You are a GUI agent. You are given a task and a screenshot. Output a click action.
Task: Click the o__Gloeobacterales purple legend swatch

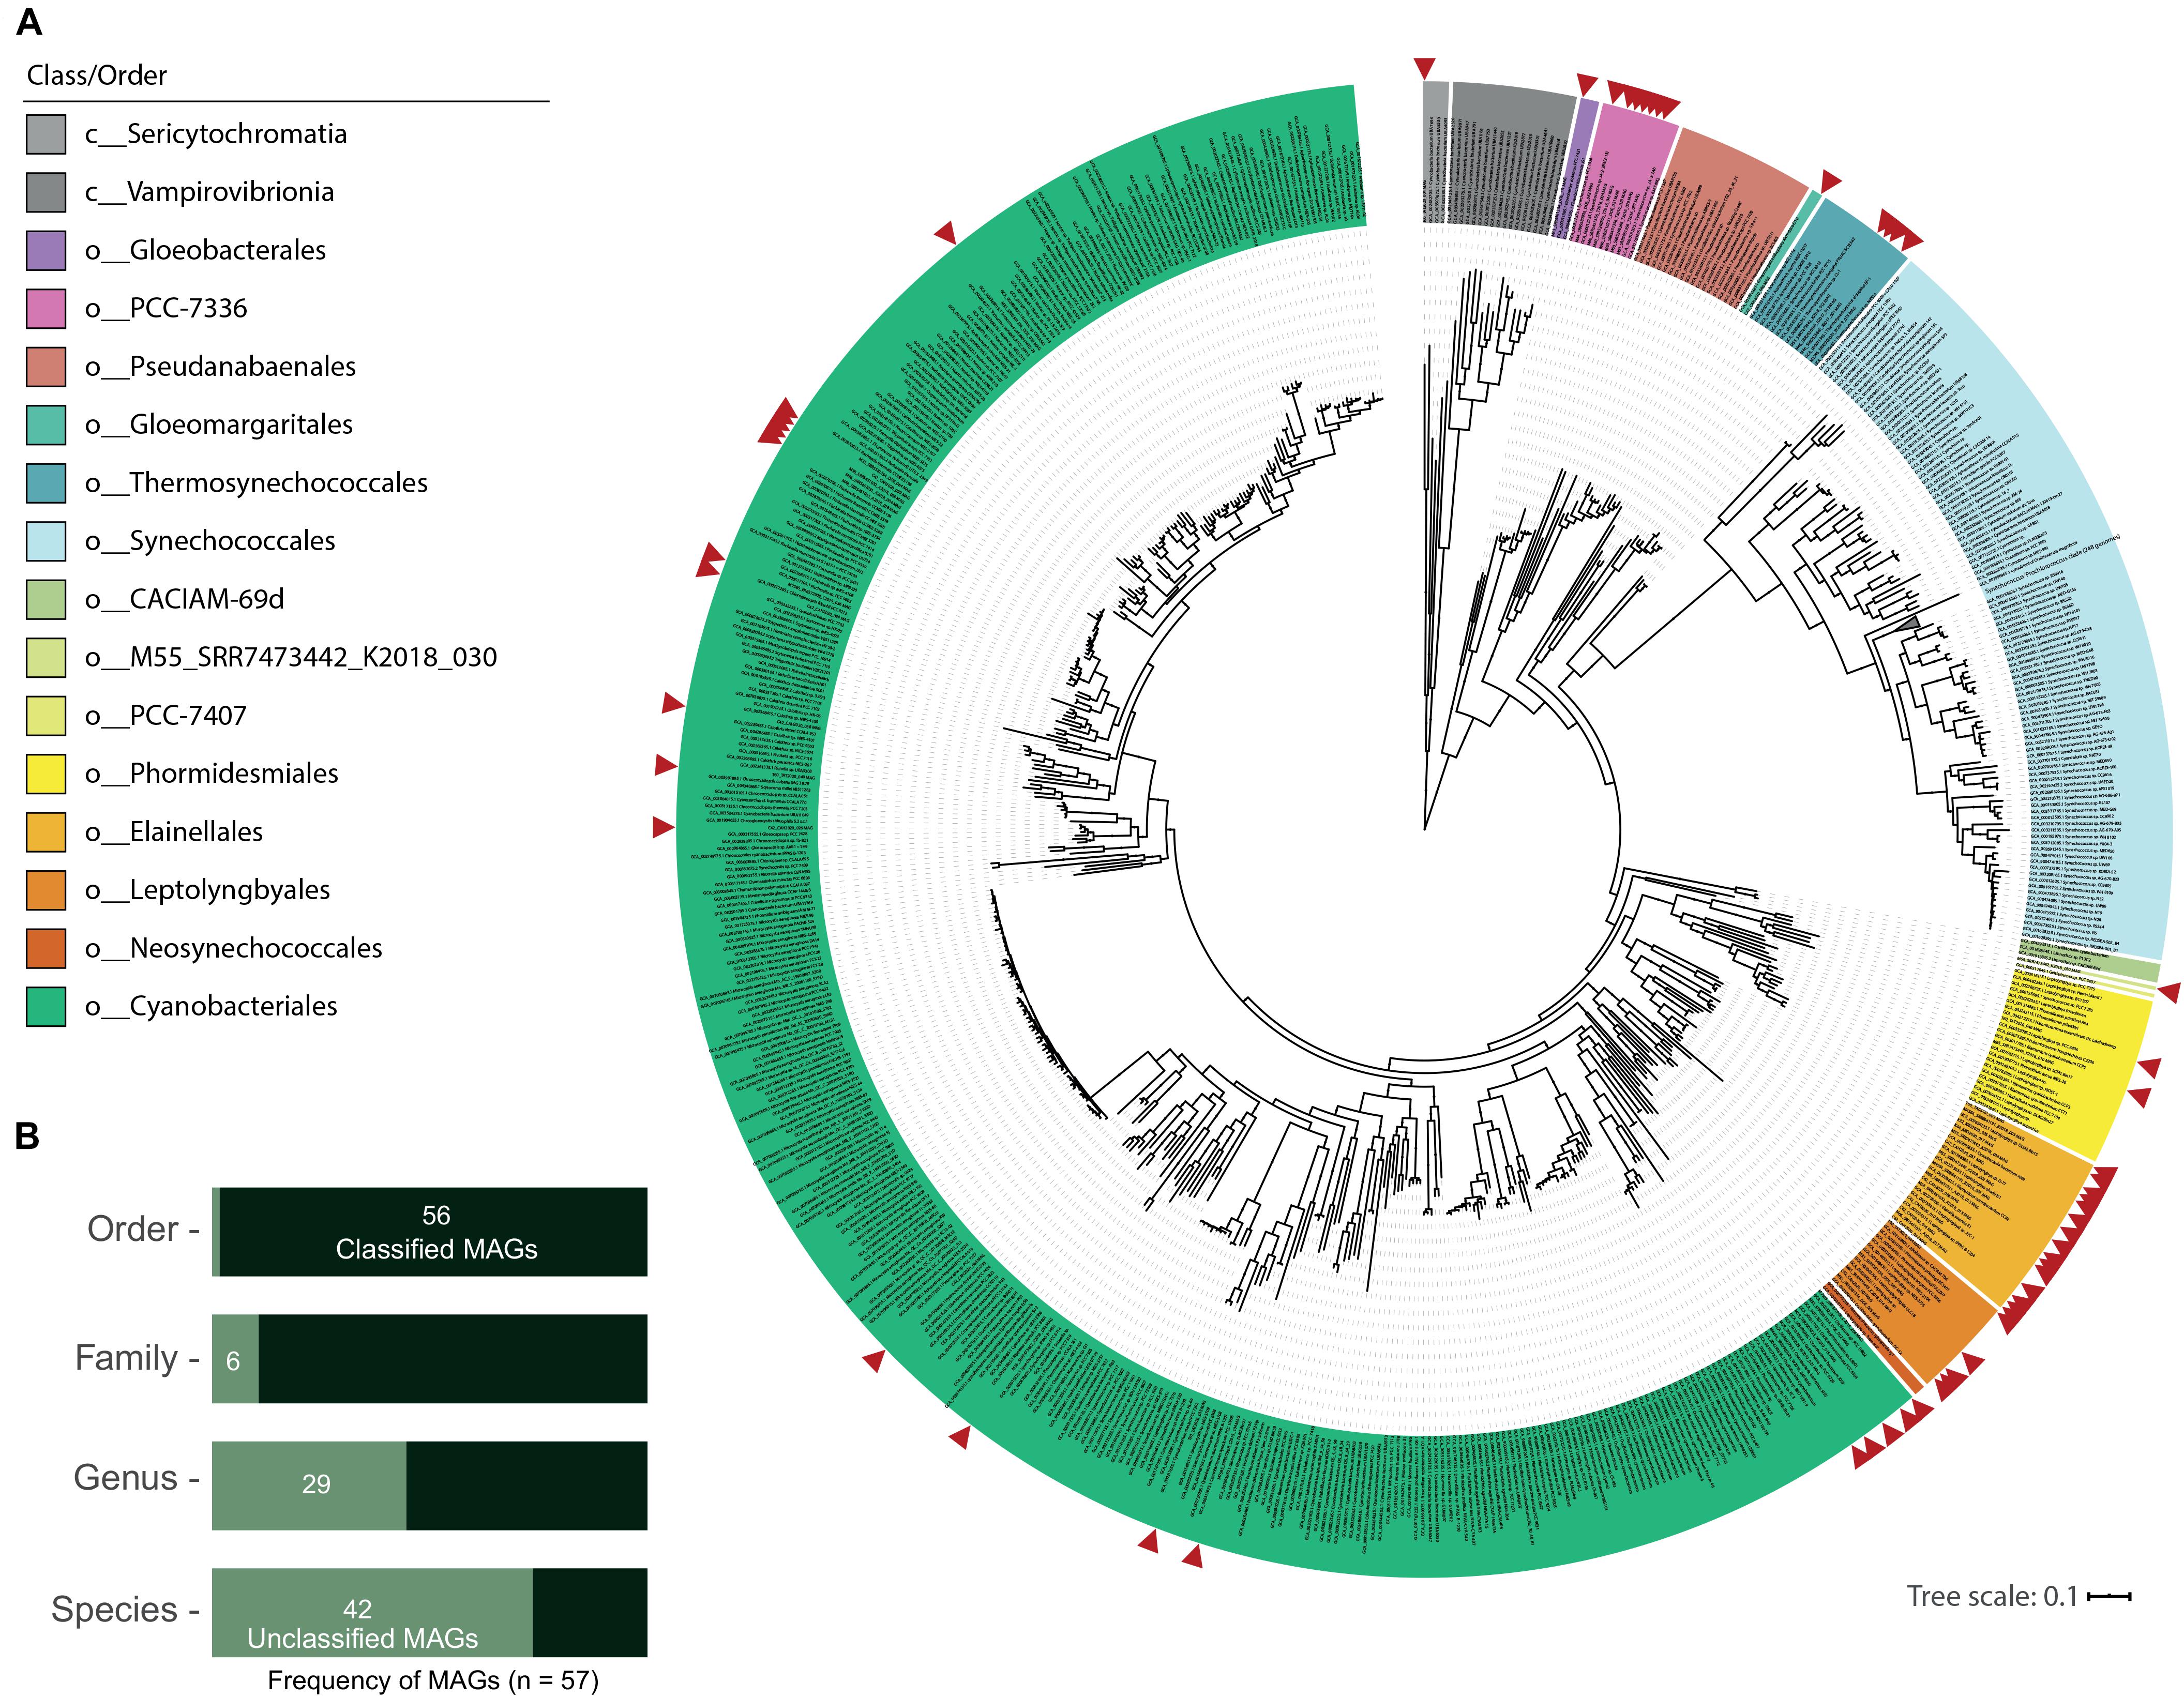pyautogui.click(x=46, y=250)
